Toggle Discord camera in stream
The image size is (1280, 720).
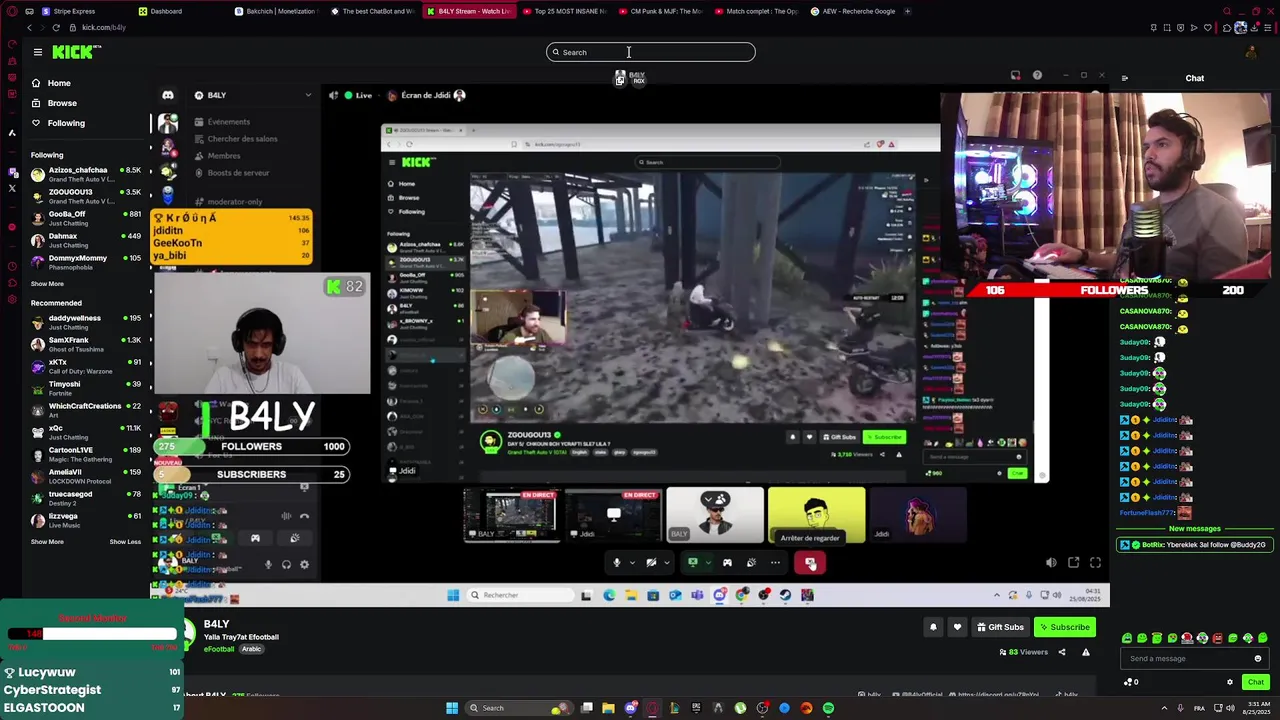coord(651,562)
